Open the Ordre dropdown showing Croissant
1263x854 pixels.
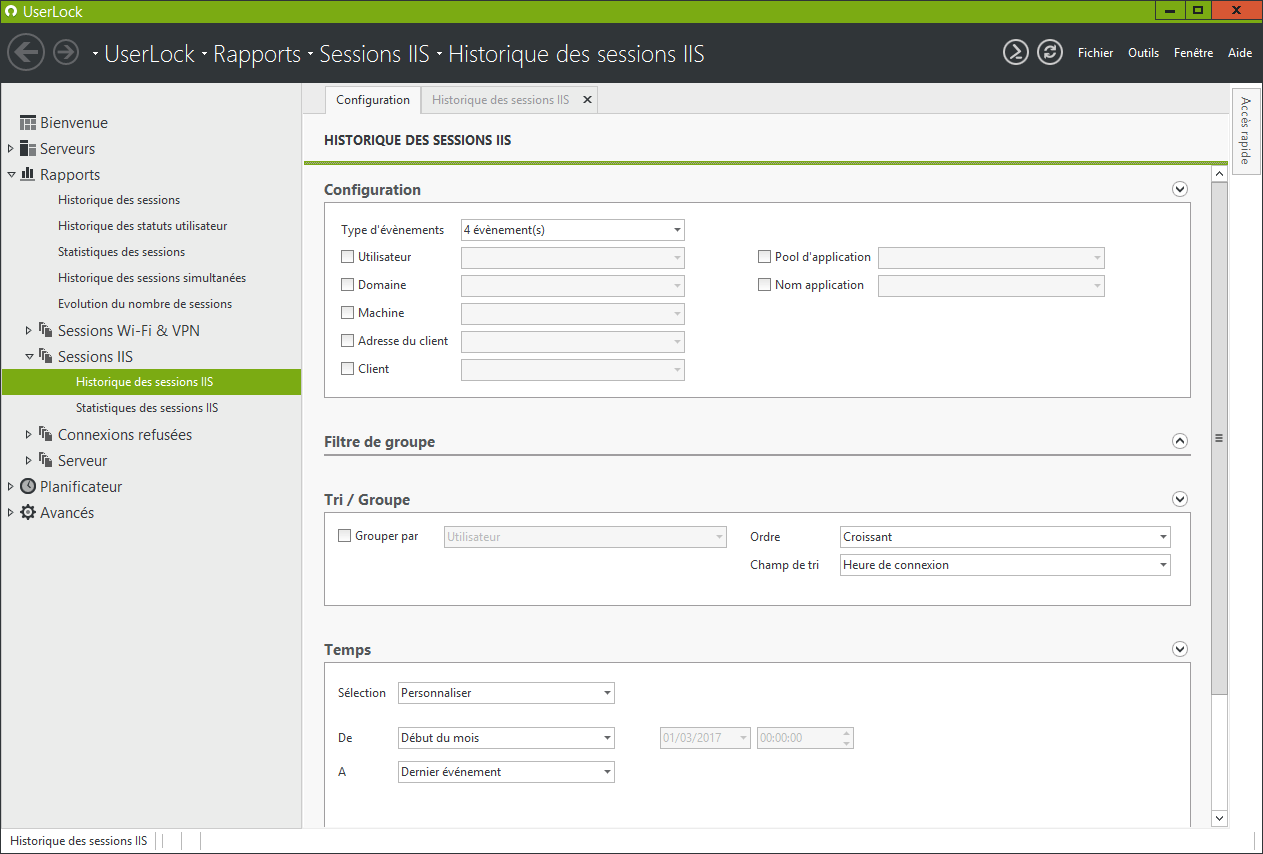click(x=1005, y=537)
